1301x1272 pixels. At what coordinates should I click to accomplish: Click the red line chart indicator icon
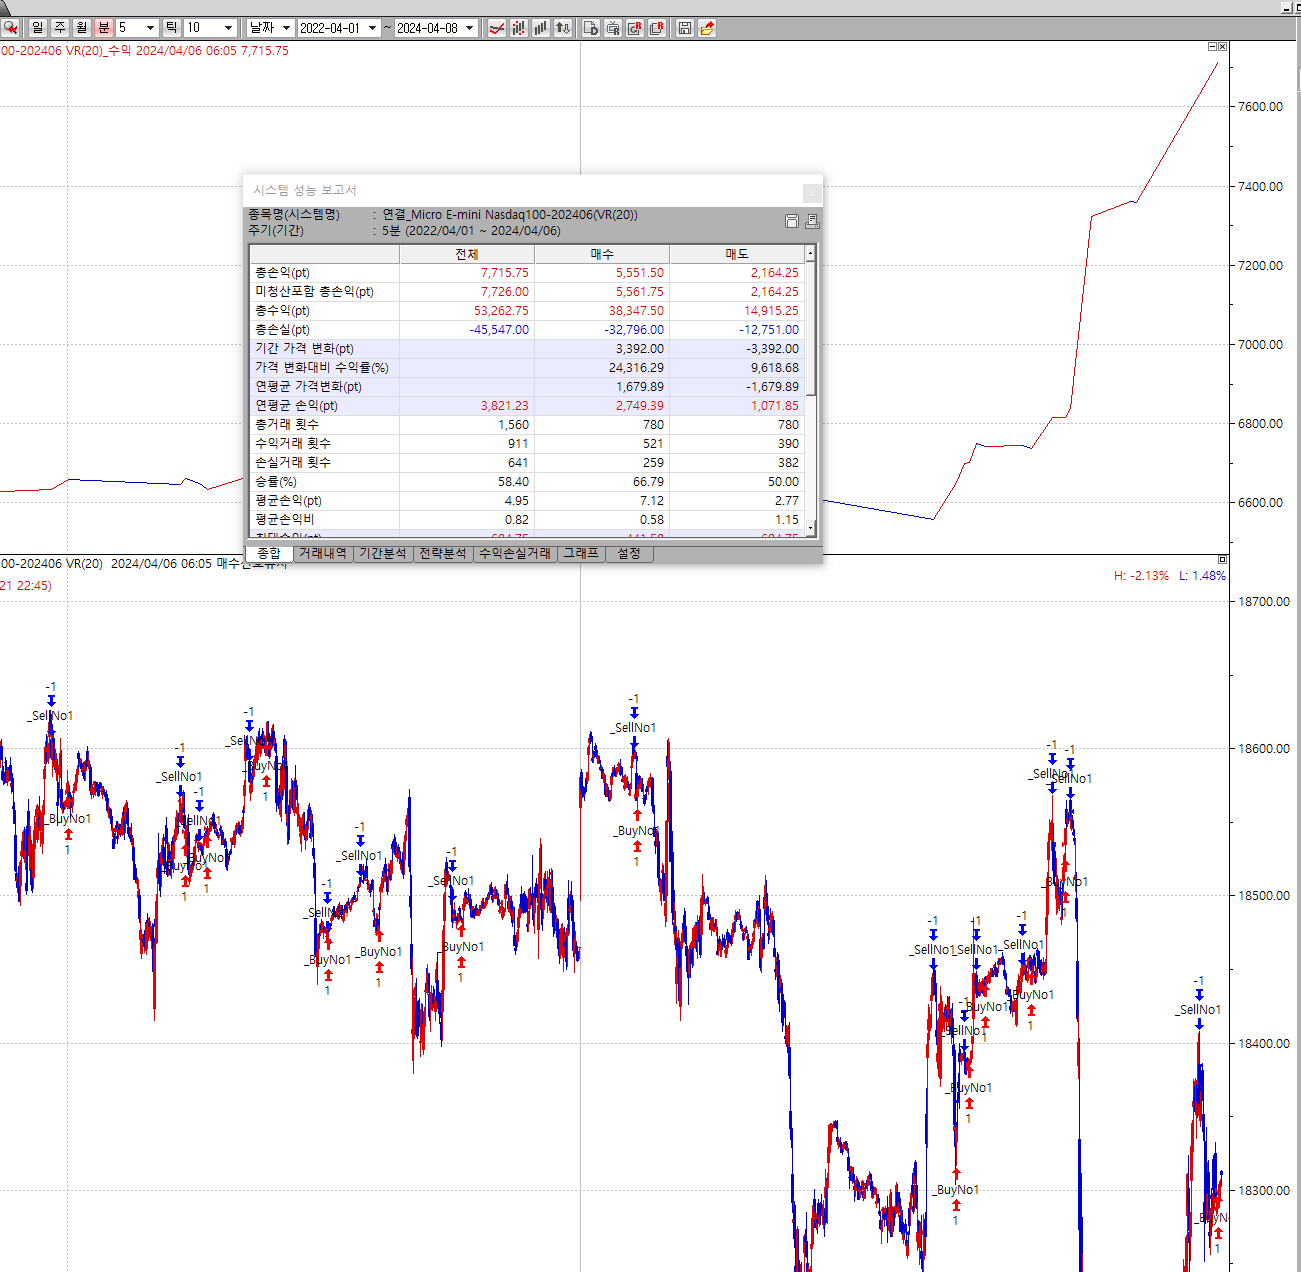497,28
